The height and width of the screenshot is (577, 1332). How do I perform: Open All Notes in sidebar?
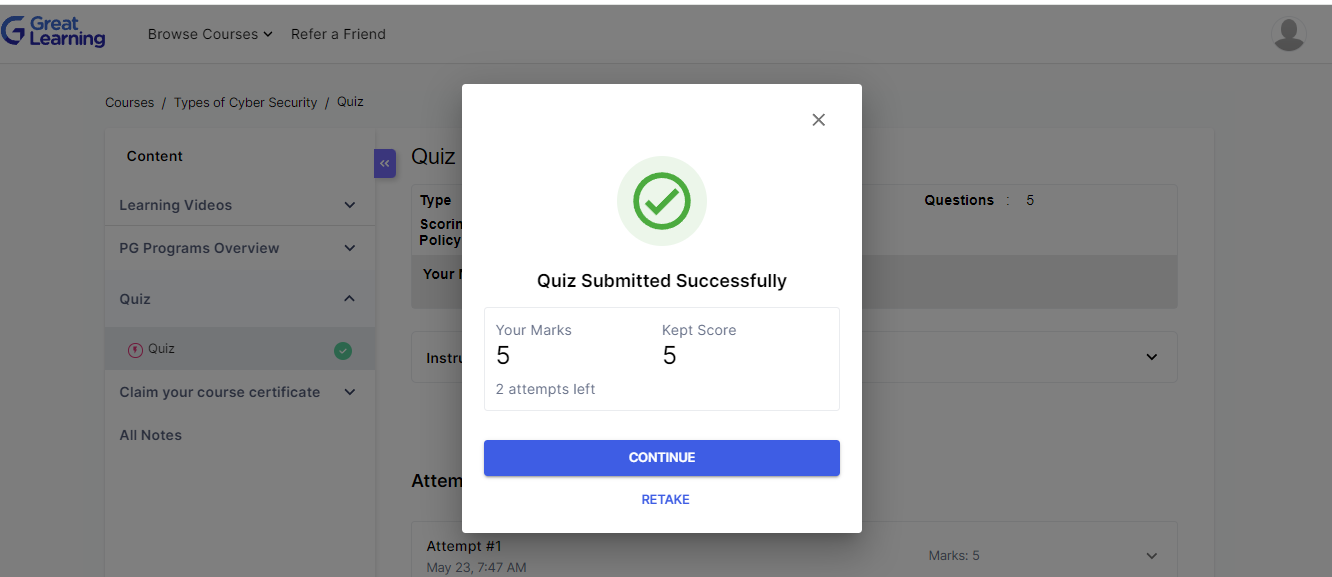(151, 435)
